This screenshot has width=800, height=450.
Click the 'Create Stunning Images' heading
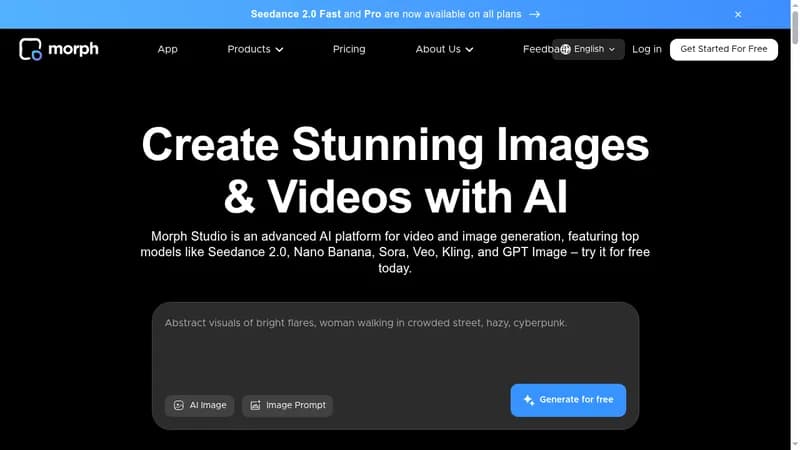(395, 170)
